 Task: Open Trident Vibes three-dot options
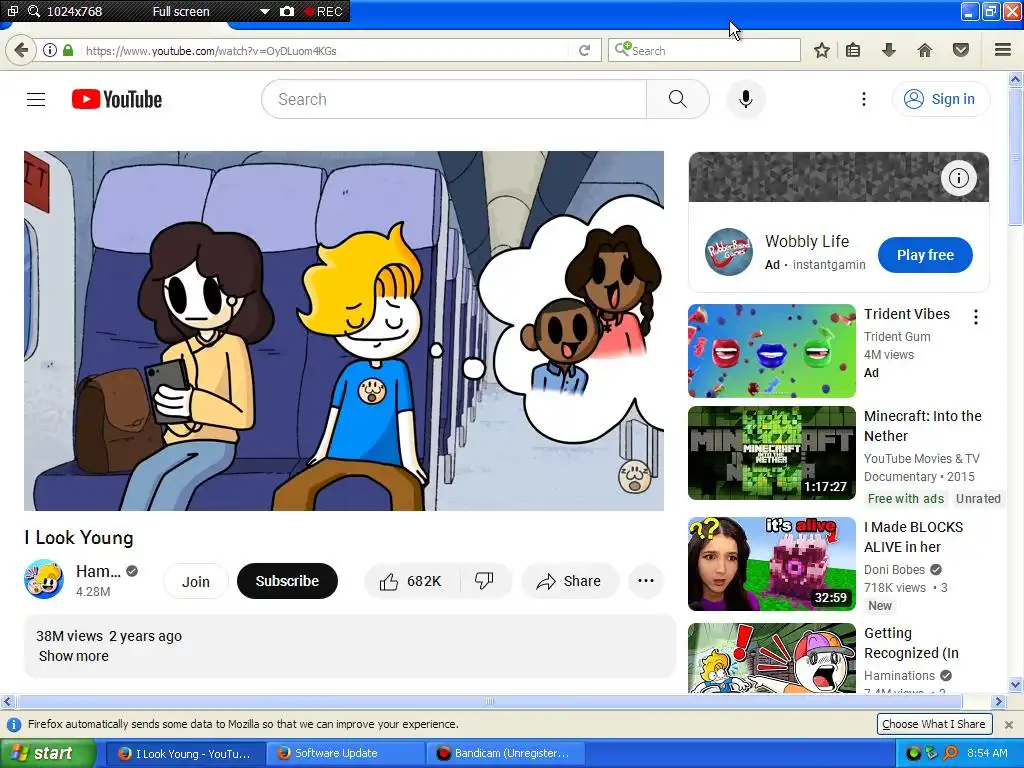pos(976,317)
